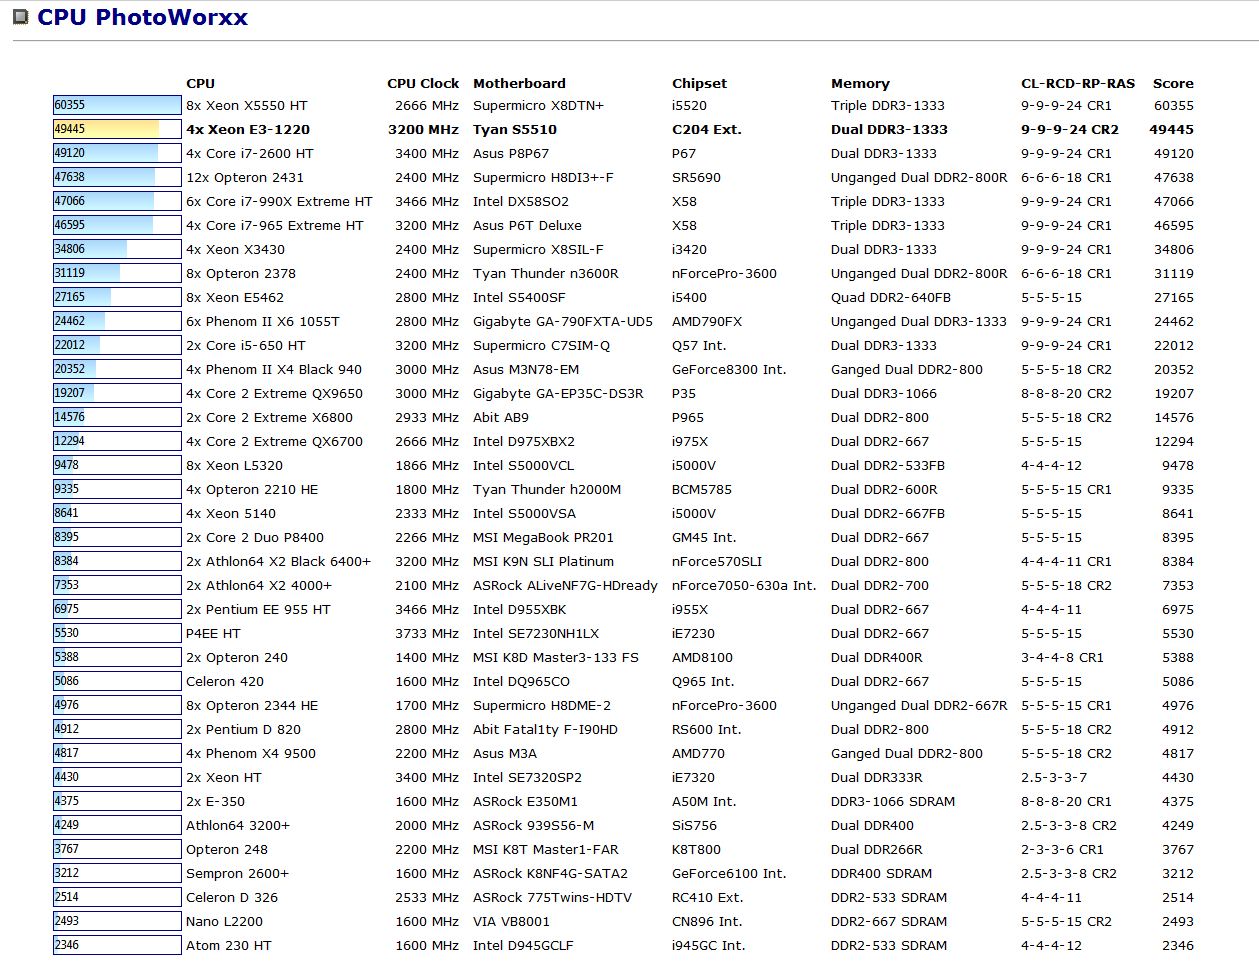The width and height of the screenshot is (1259, 966).
Task: Select 4x Opteron 2210 HE entry
Action: coord(252,489)
